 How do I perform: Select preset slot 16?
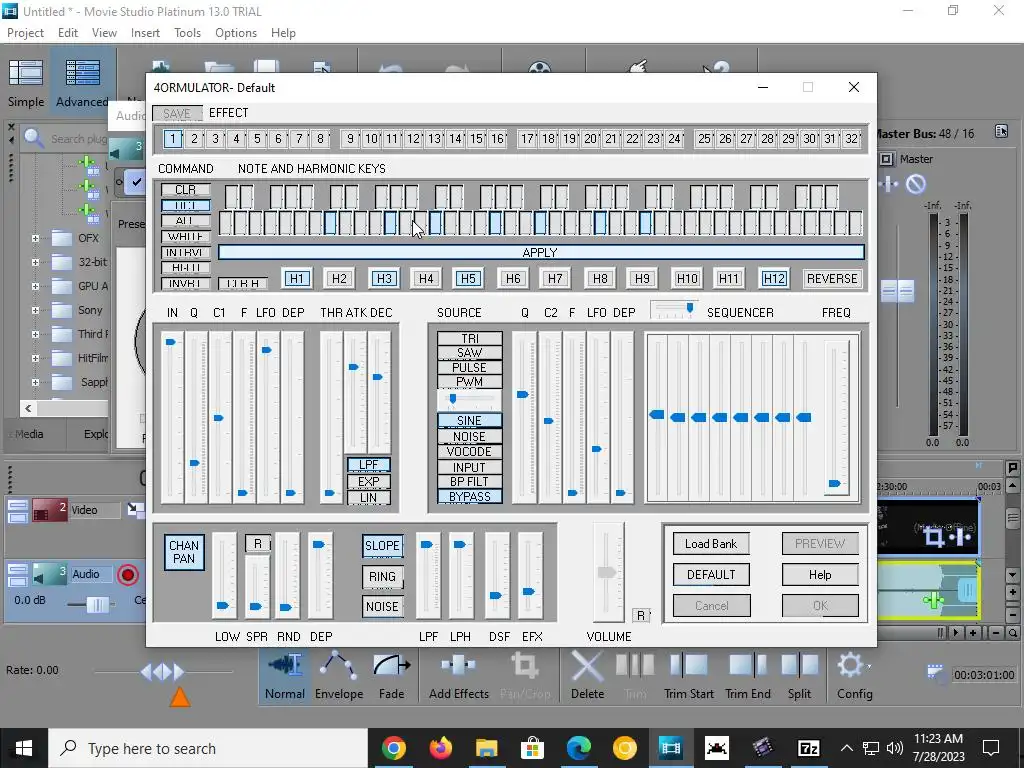(x=497, y=138)
